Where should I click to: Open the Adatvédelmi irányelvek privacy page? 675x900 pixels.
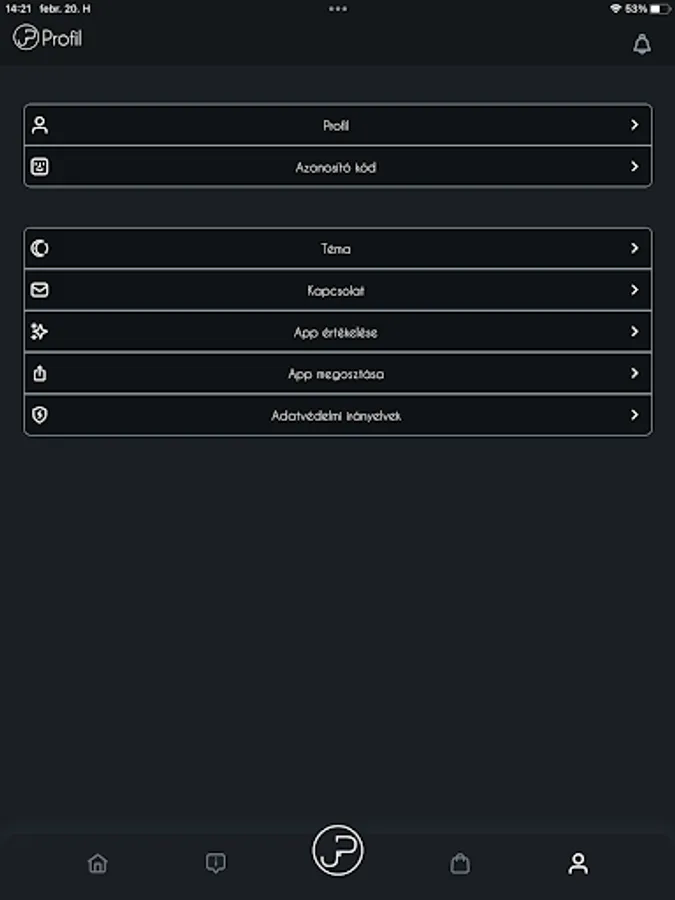tap(337, 414)
